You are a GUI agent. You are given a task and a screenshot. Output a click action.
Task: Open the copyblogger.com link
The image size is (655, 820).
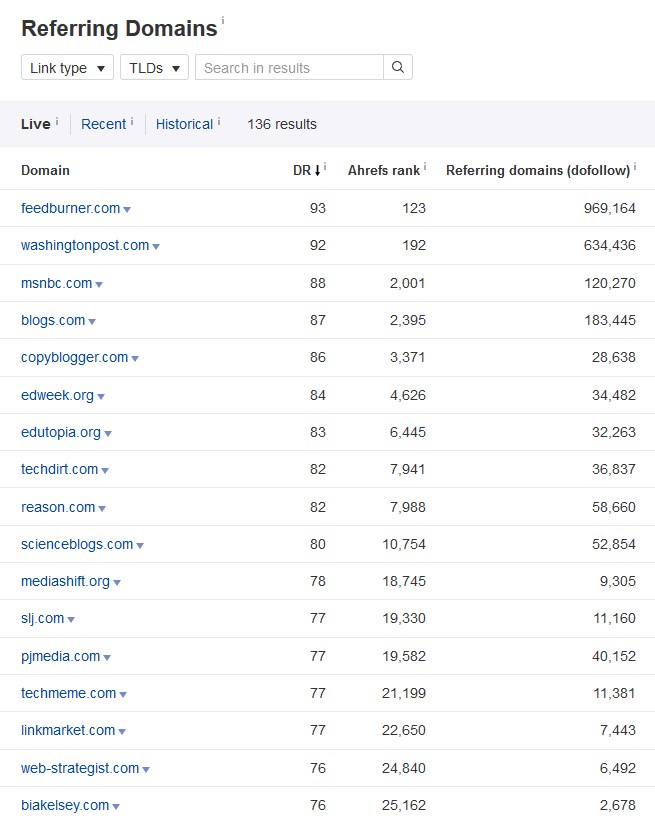(x=74, y=357)
